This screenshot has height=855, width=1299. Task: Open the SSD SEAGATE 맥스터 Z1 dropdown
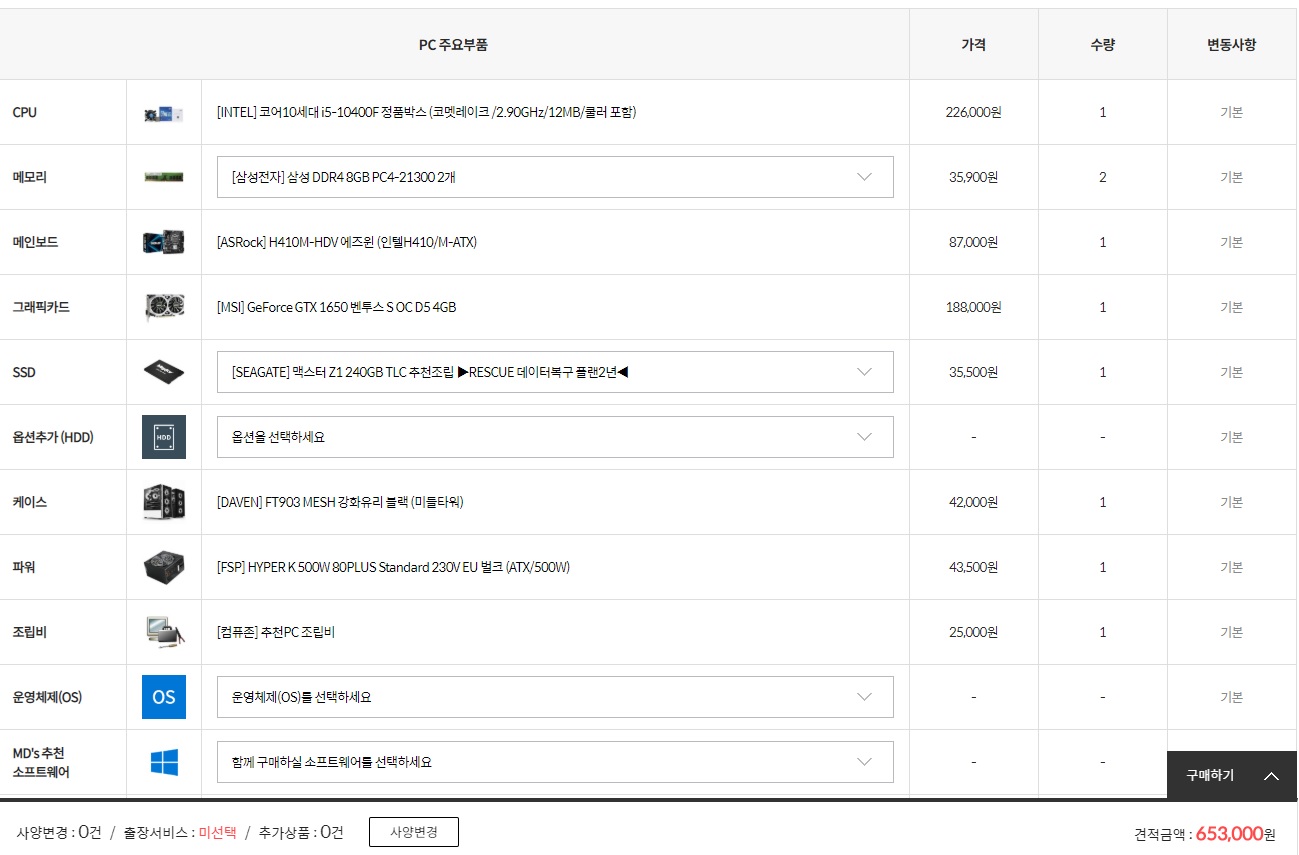pos(555,372)
